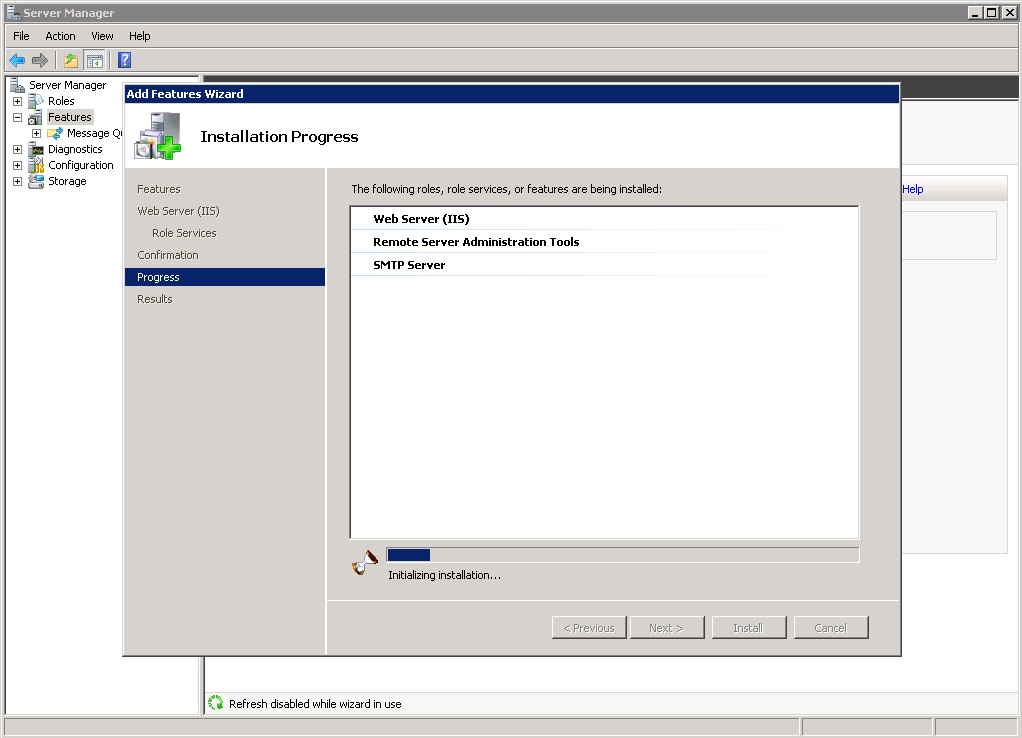Click the Installation Progress heading

click(x=279, y=136)
